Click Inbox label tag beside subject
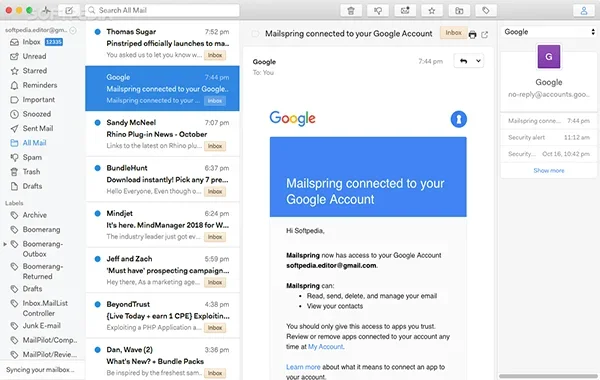Image resolution: width=600 pixels, height=380 pixels. pos(453,33)
